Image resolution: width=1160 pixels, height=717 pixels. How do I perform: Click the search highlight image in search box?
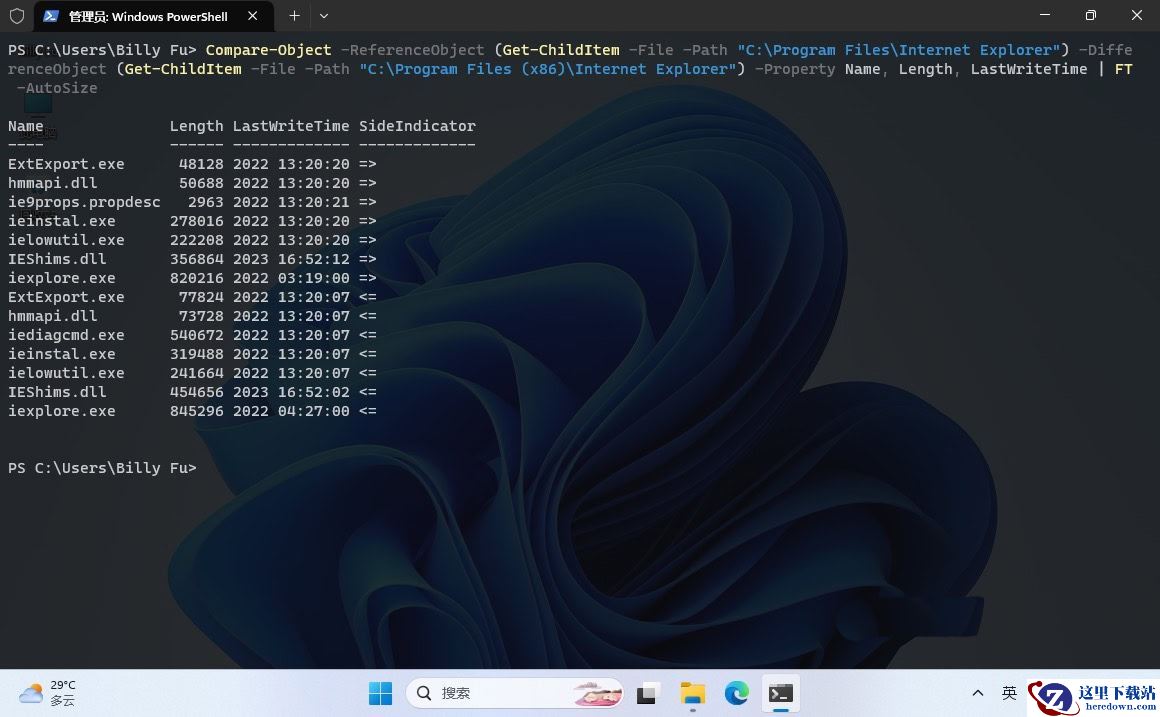coord(598,693)
